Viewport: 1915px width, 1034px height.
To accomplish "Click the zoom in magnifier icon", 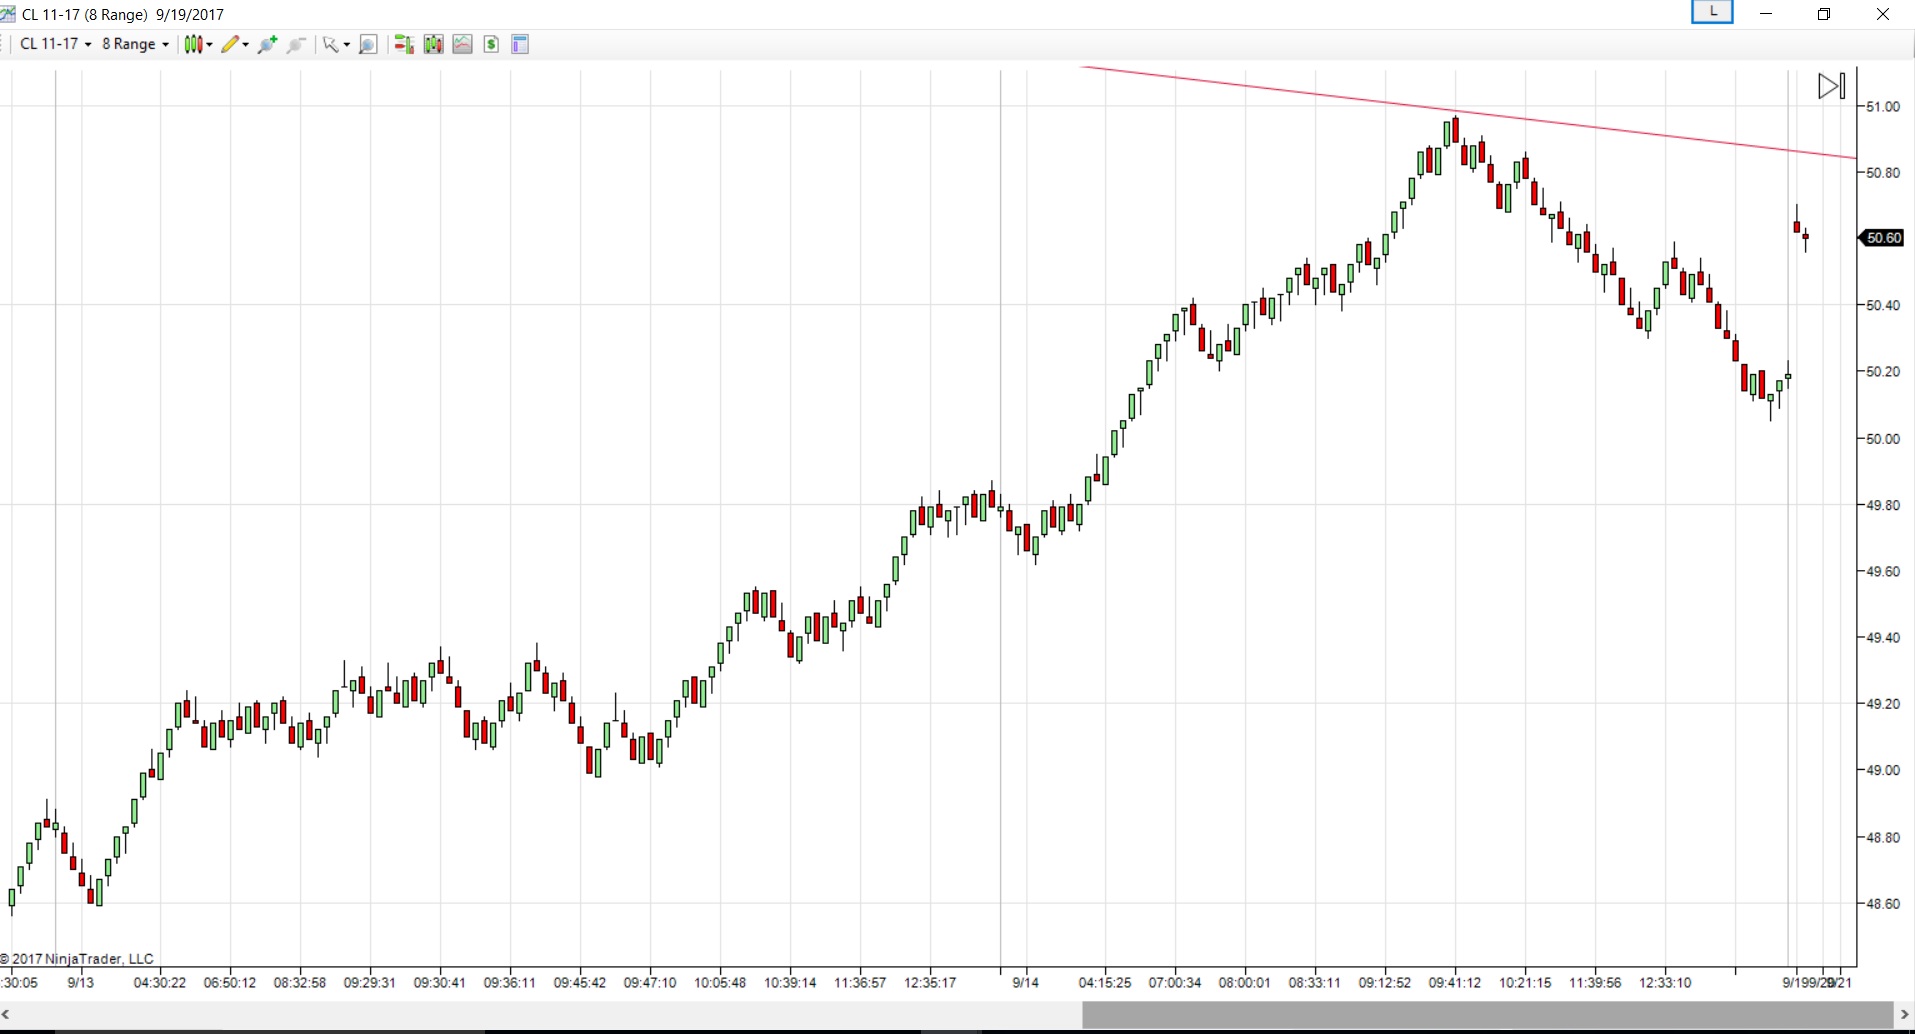I will (267, 44).
